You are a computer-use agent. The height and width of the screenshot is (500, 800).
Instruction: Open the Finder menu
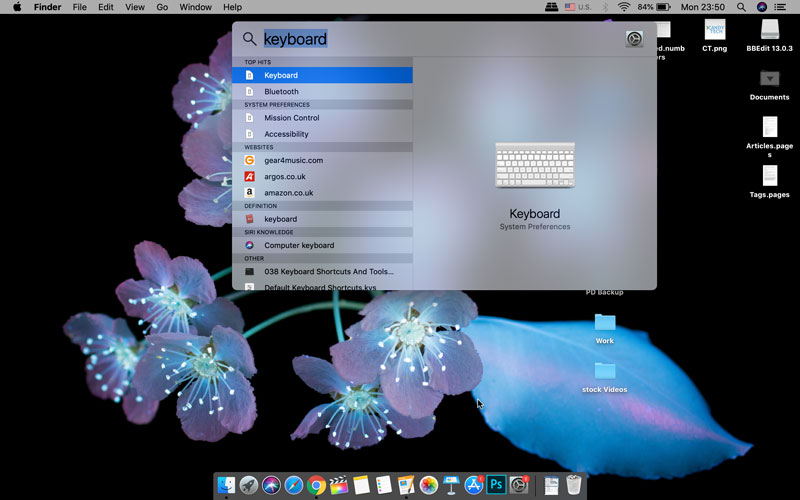coord(47,7)
